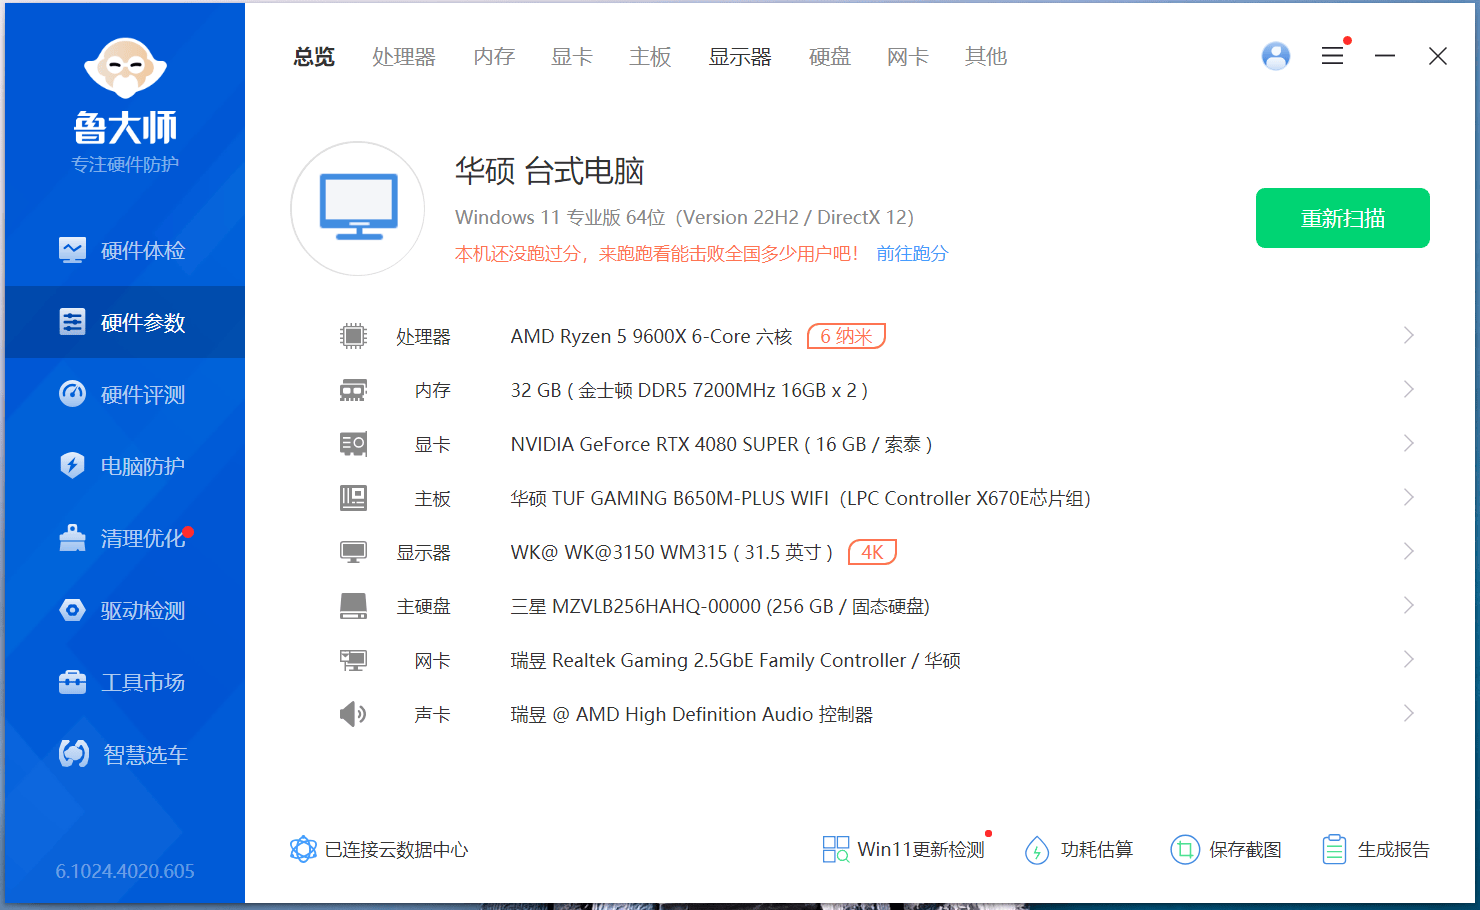This screenshot has height=910, width=1480.
Task: Expand the 主硬盘 row chevron
Action: pos(1408,605)
